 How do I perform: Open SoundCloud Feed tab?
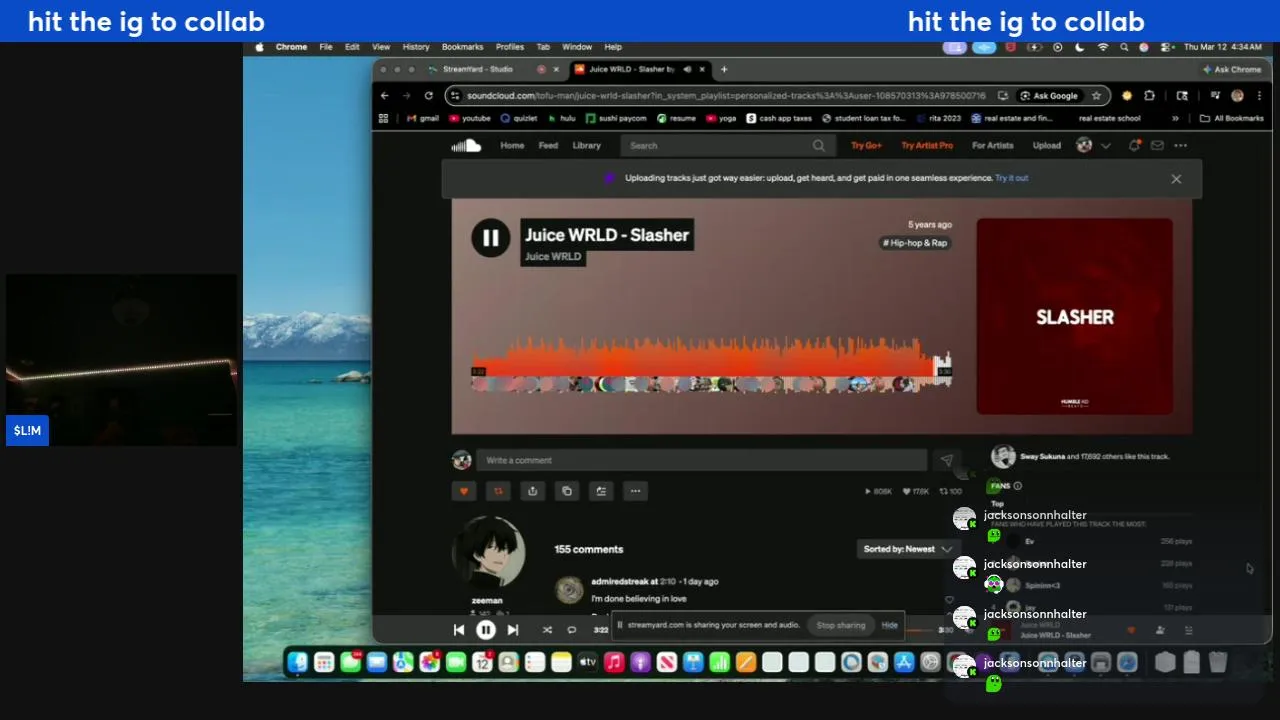click(548, 146)
